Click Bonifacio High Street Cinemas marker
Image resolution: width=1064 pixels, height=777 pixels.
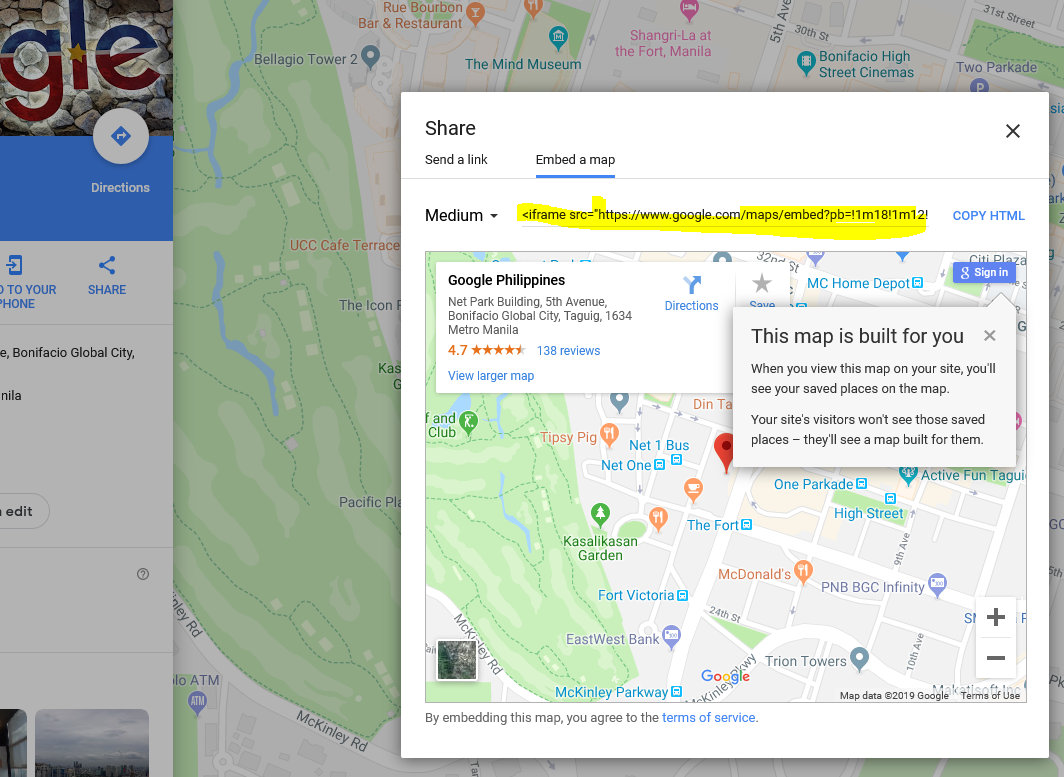pos(805,63)
